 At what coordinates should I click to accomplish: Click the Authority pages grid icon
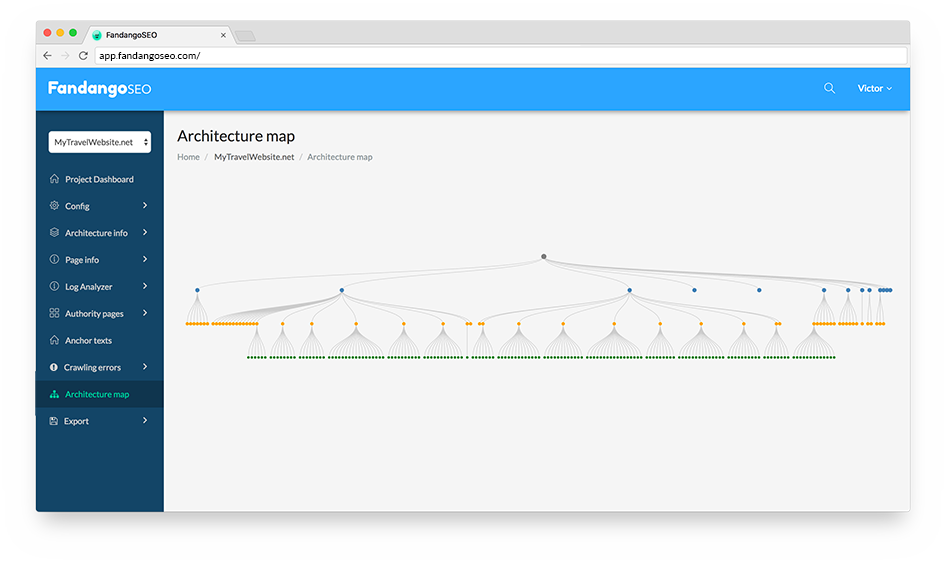click(x=54, y=313)
